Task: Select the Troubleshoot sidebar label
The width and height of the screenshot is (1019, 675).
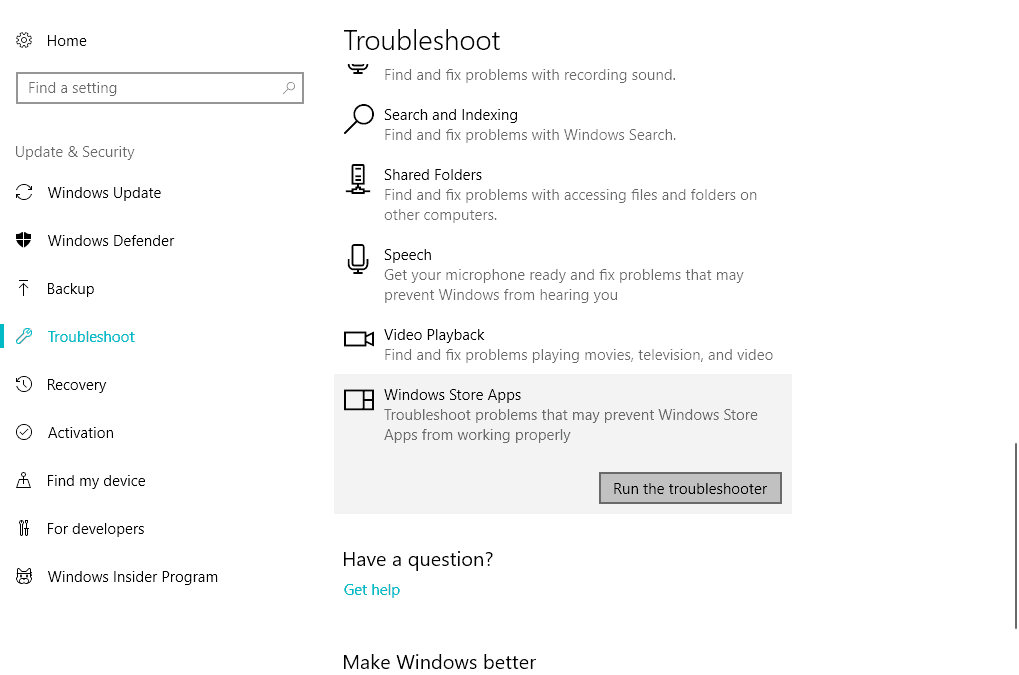Action: click(91, 337)
